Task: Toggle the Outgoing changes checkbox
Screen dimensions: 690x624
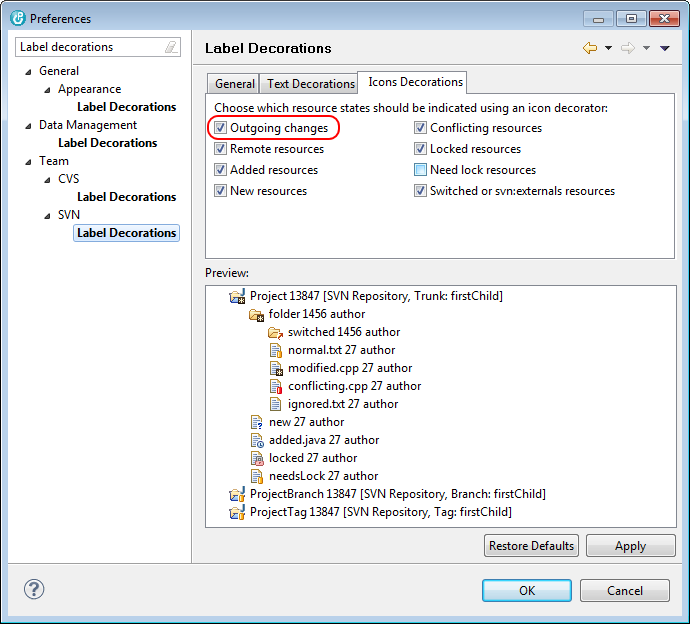Action: click(220, 128)
